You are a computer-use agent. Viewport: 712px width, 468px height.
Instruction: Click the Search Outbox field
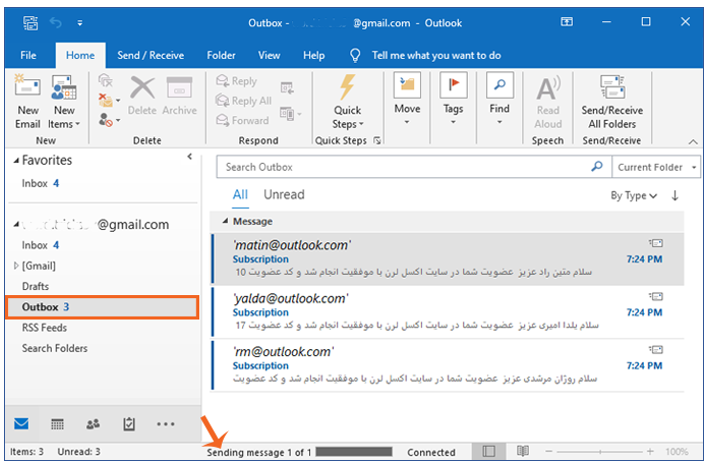tap(404, 167)
